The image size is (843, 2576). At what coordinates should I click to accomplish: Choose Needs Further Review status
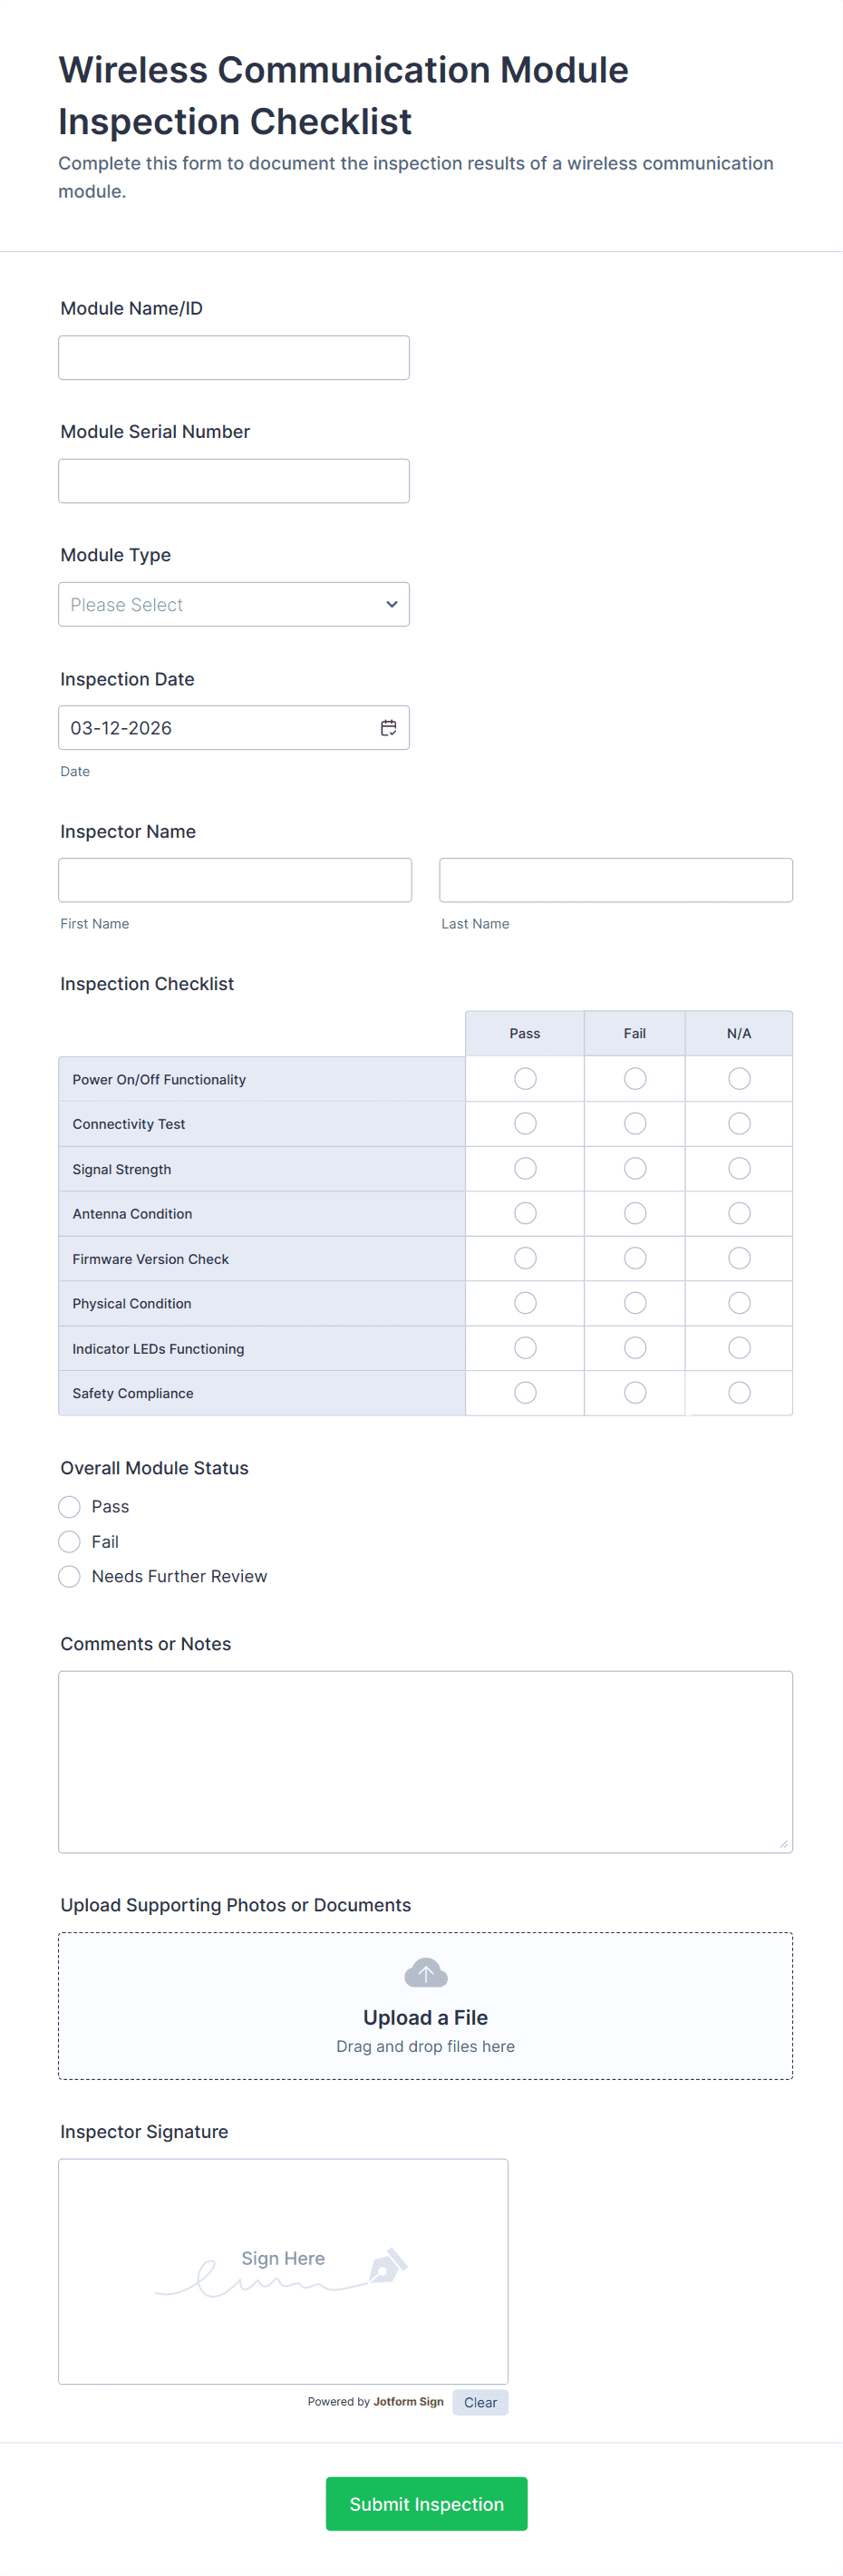coord(69,1577)
